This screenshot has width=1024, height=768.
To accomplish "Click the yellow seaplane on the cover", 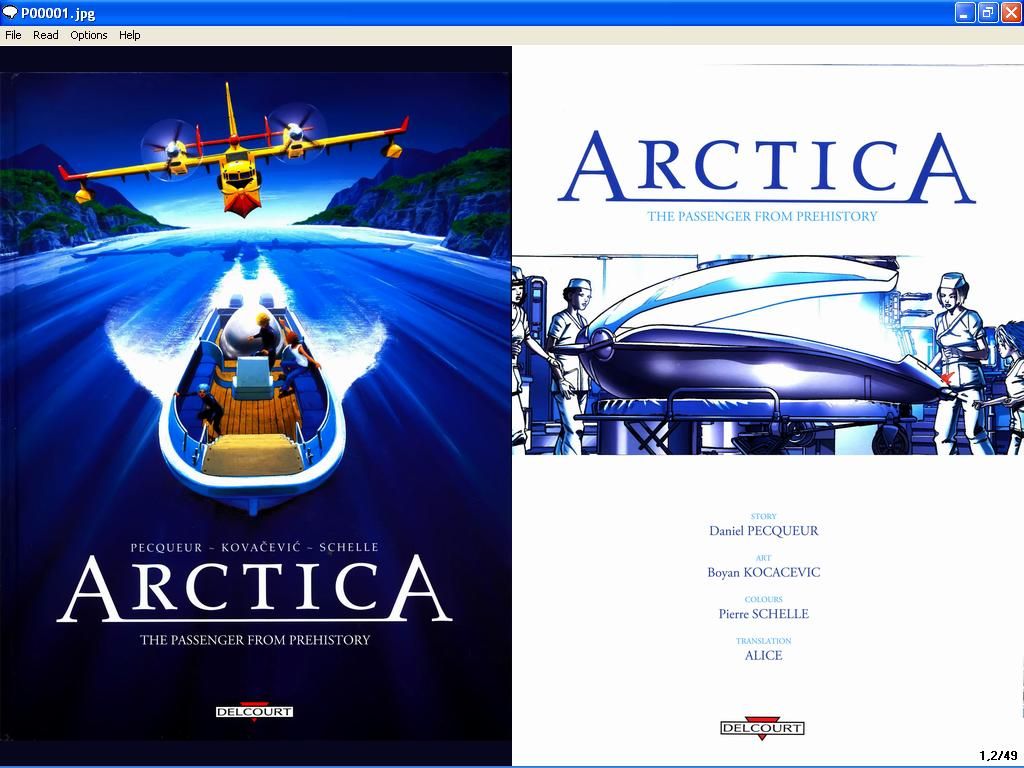I will 235,152.
